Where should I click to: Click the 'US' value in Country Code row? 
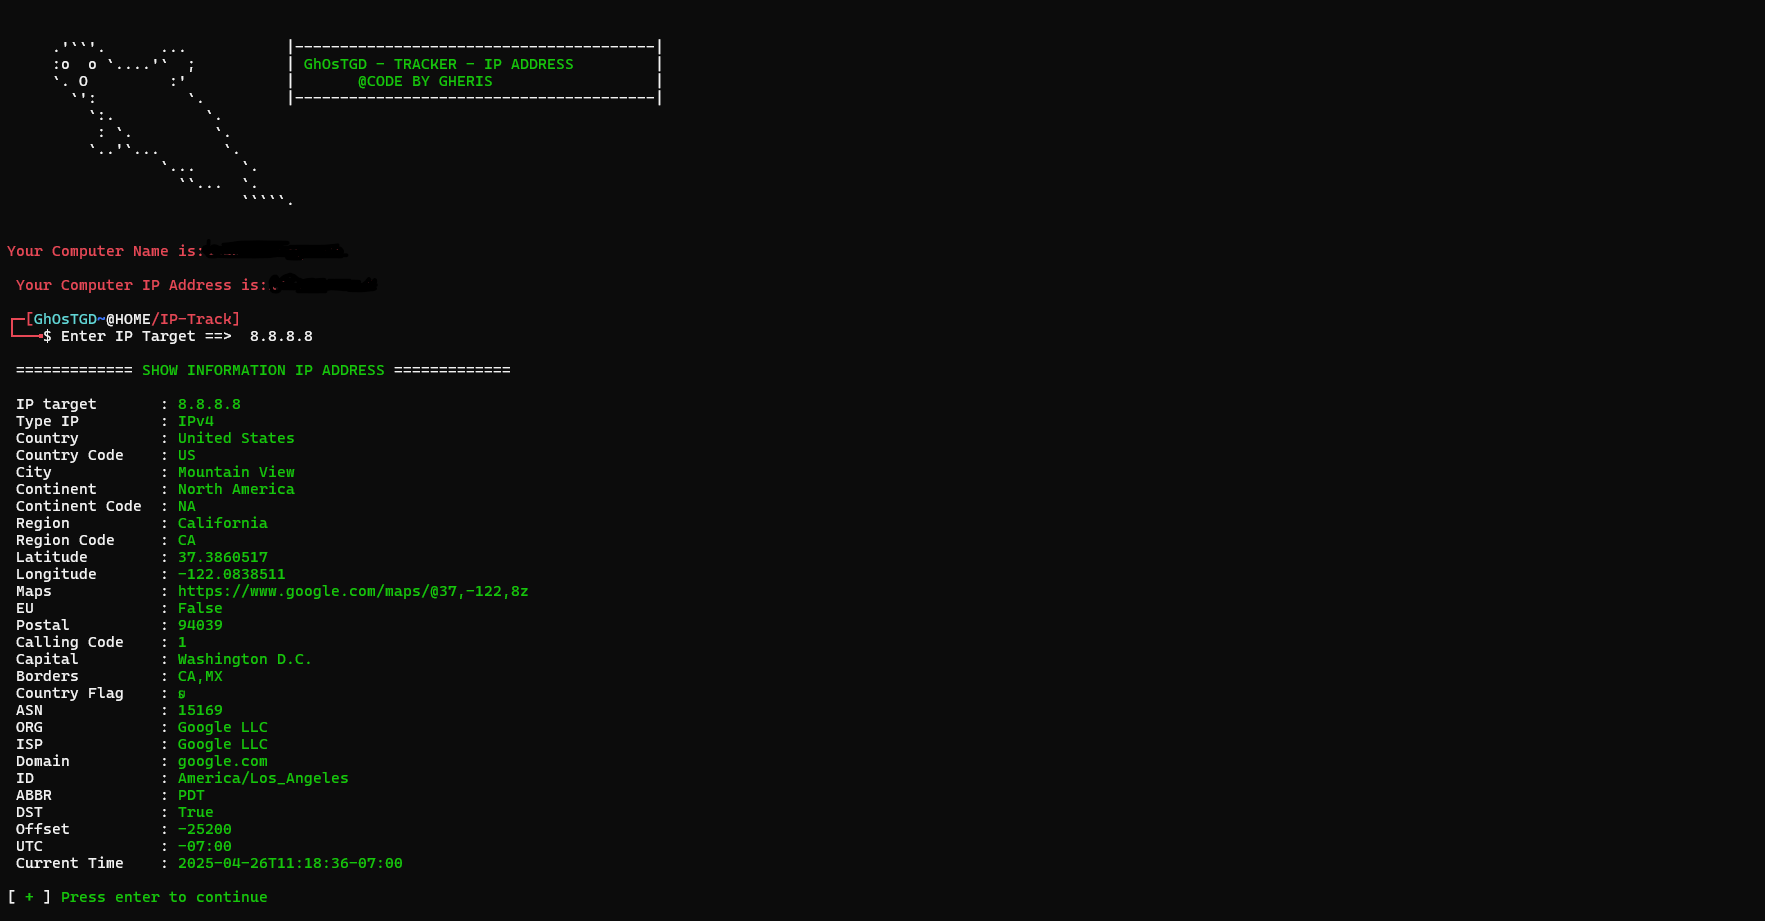click(x=187, y=455)
